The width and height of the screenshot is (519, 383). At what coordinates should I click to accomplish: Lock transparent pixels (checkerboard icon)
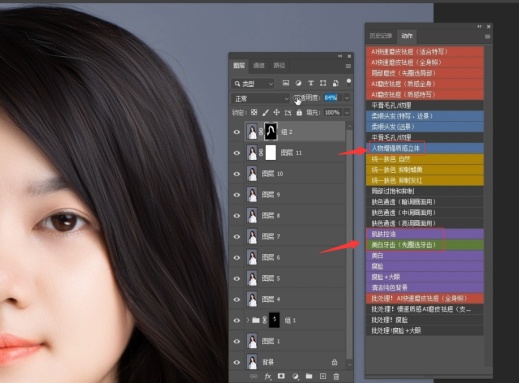254,112
